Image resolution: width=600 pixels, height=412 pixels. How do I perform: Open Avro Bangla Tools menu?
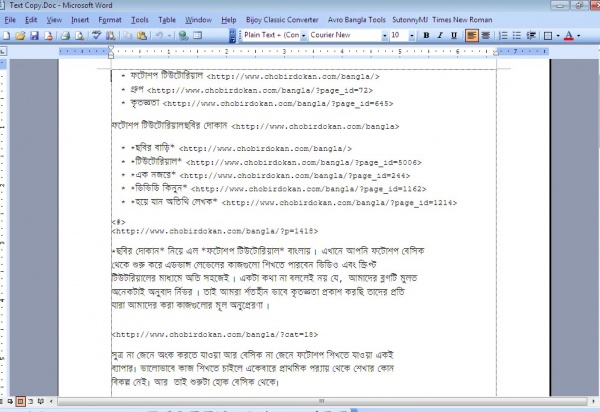click(357, 20)
